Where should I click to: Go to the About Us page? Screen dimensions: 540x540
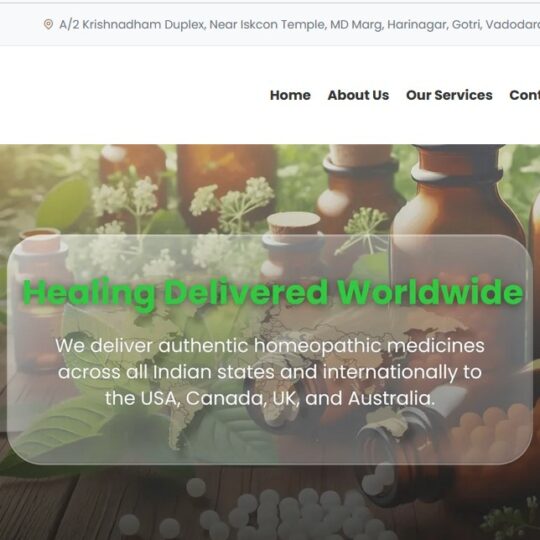pos(358,95)
